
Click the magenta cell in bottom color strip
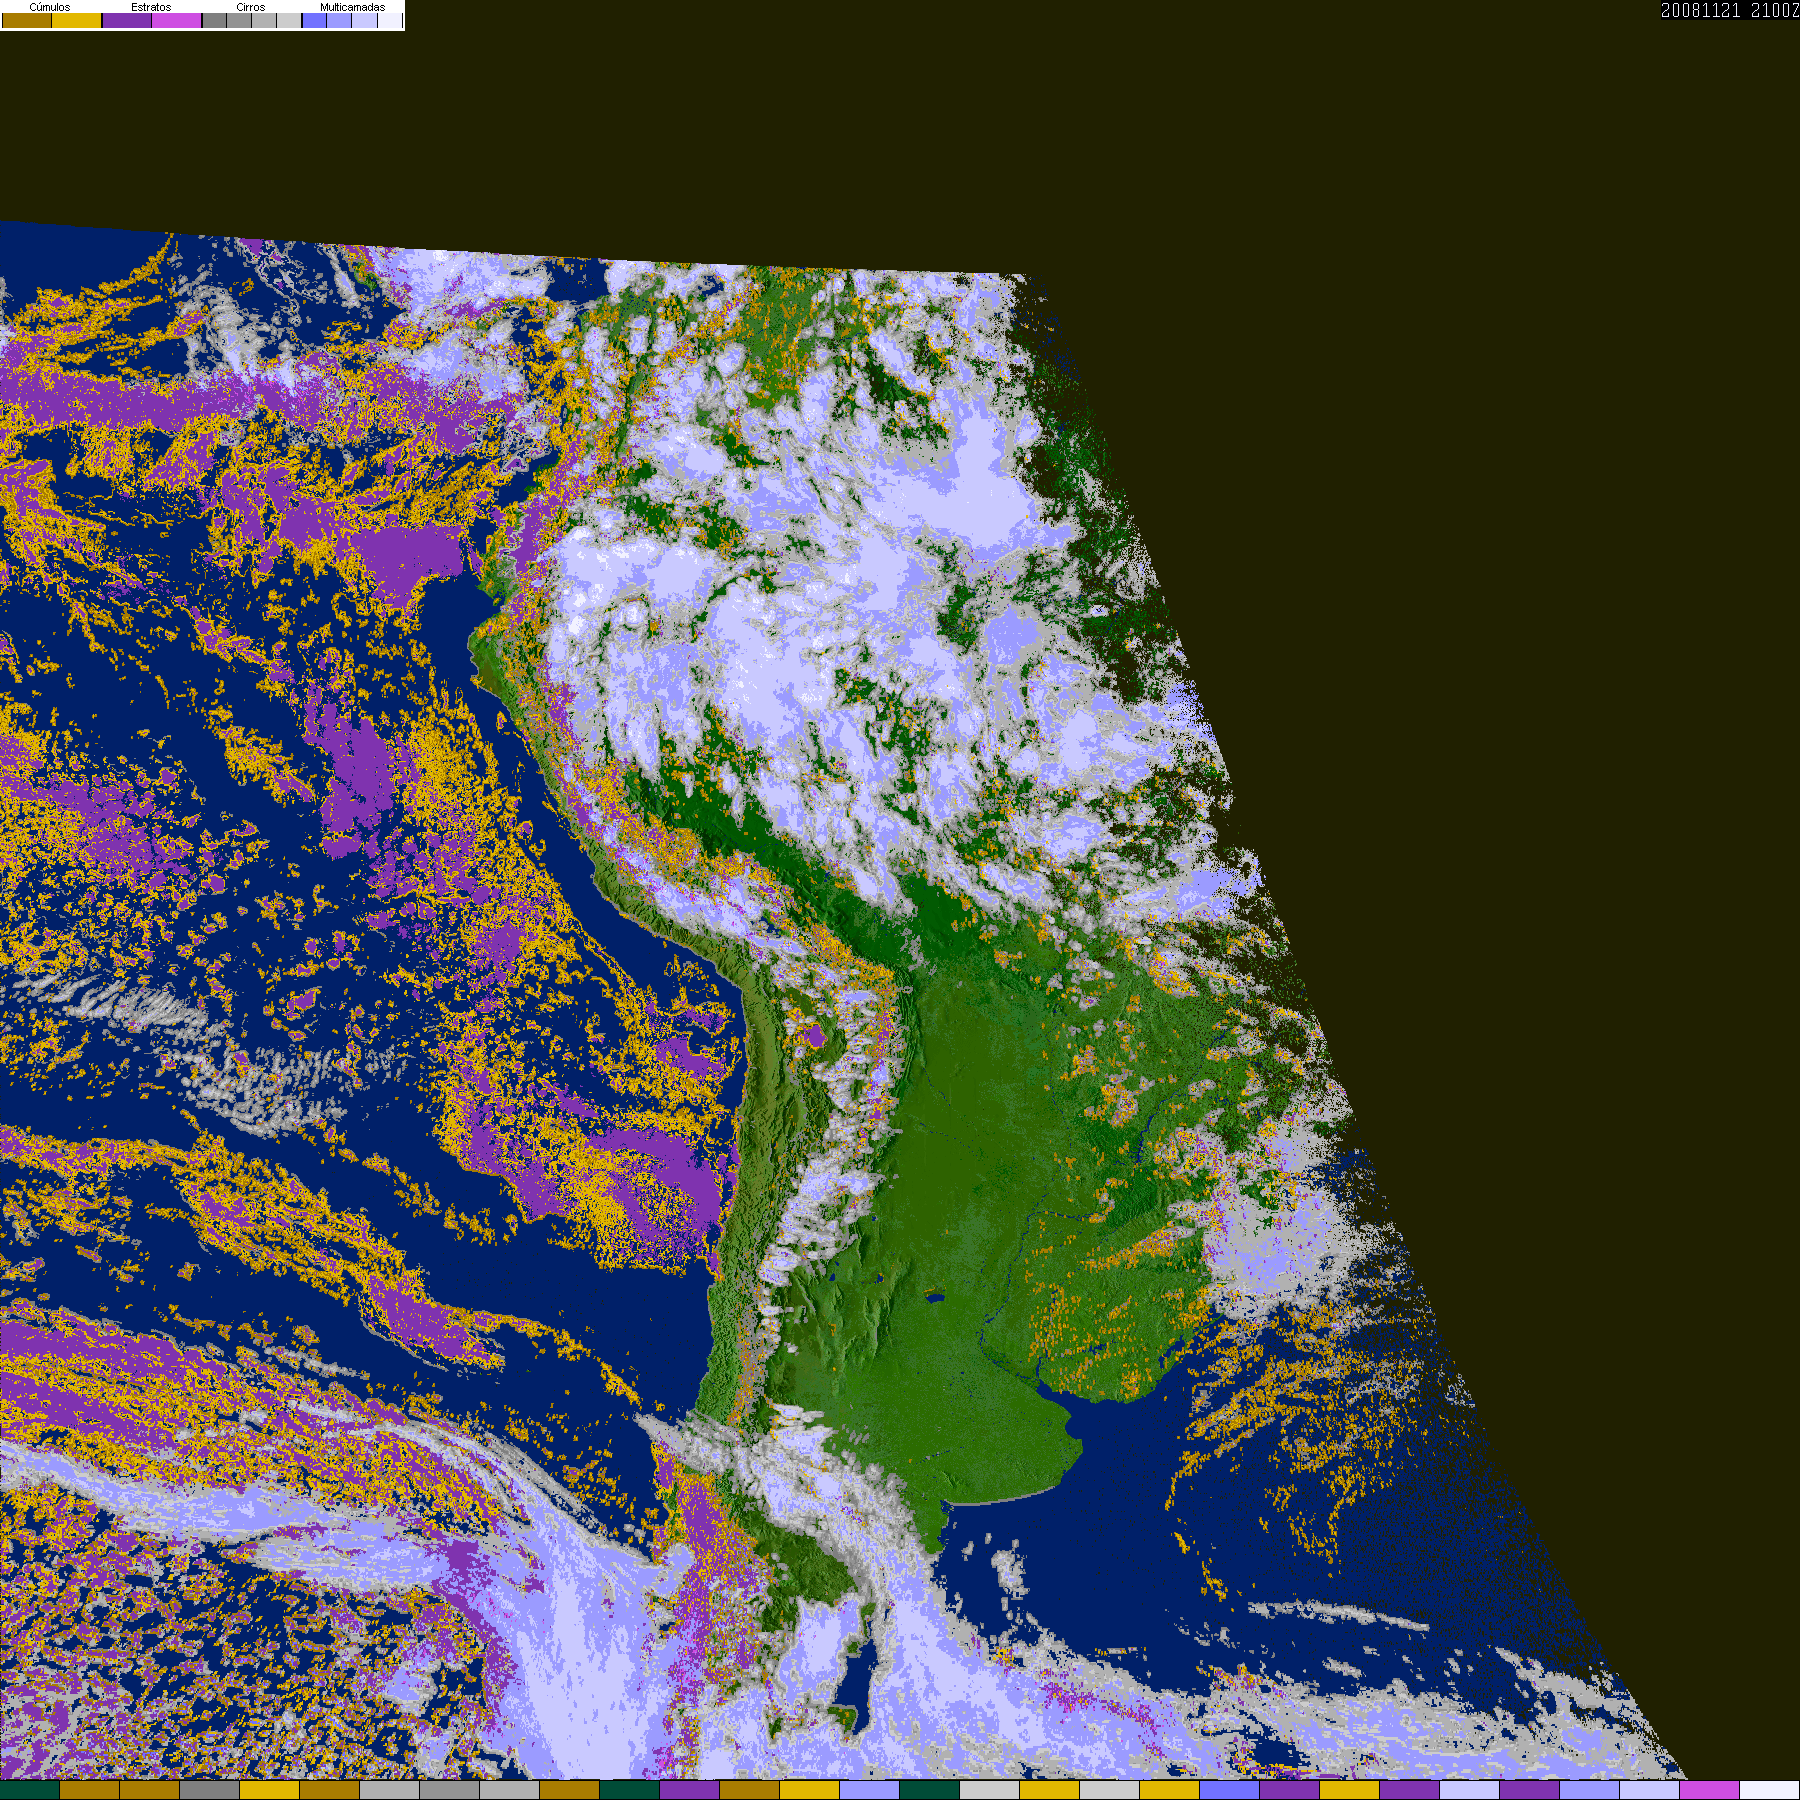1710,1790
